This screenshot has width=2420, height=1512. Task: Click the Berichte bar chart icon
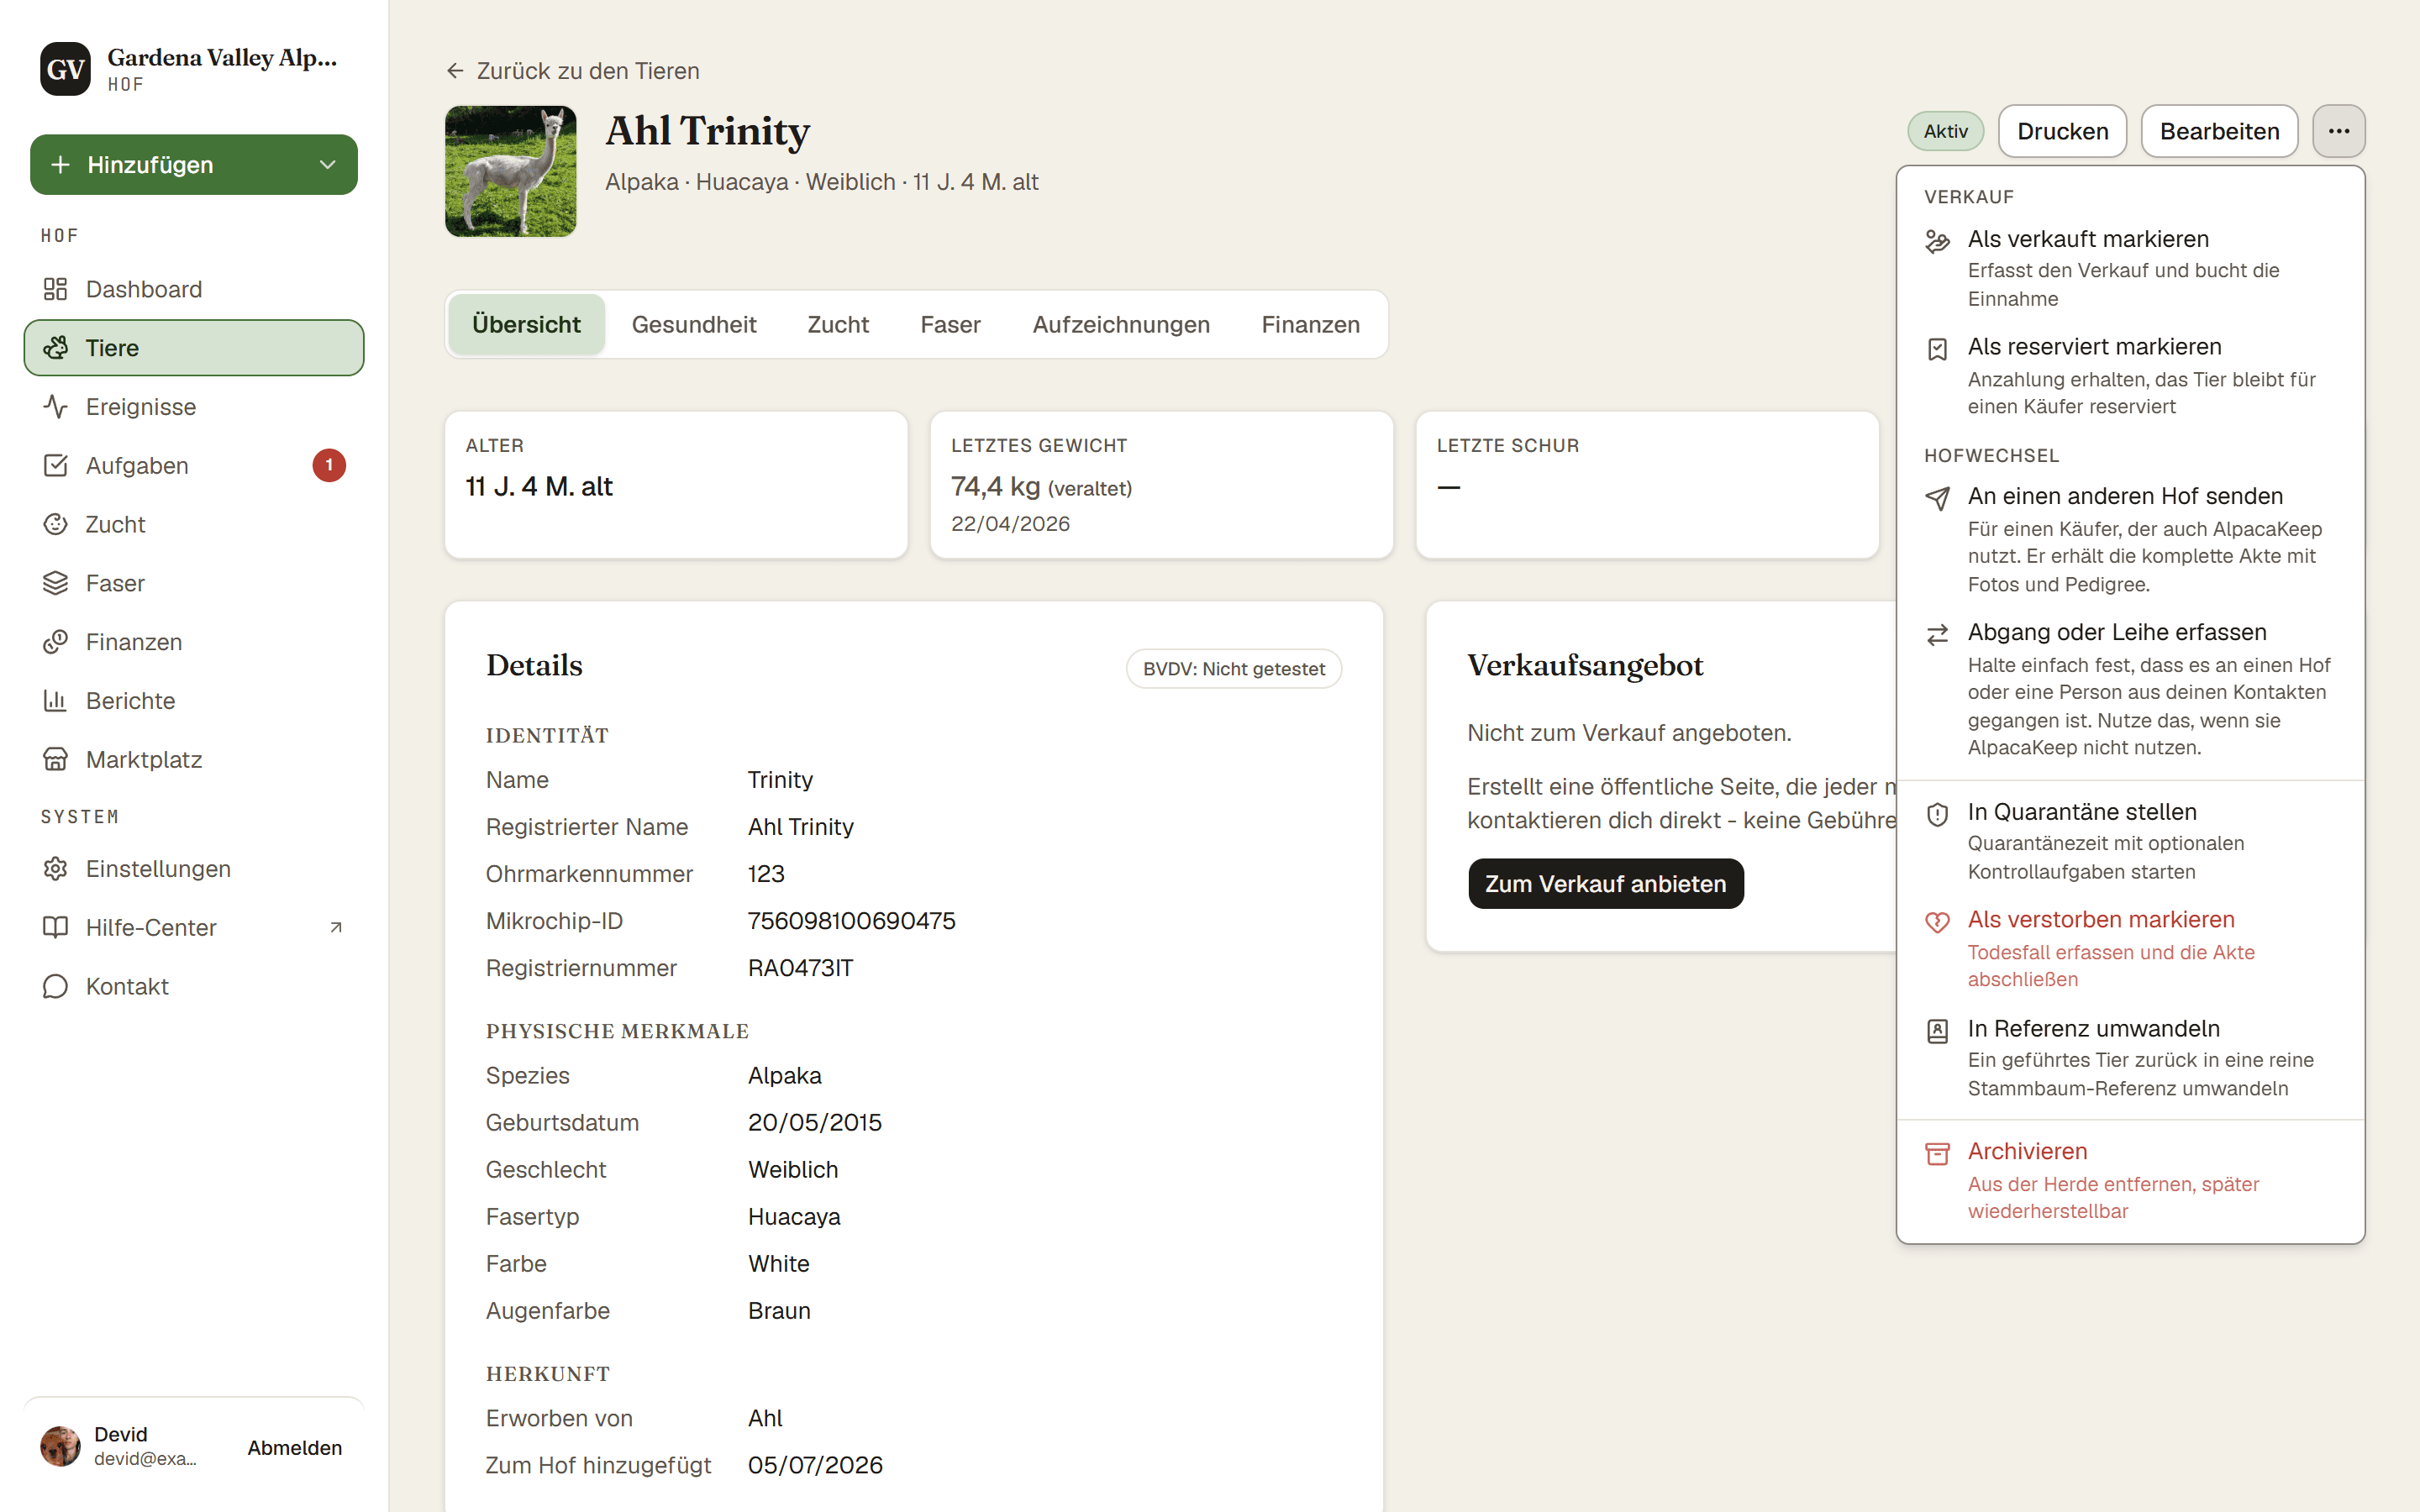tap(55, 701)
